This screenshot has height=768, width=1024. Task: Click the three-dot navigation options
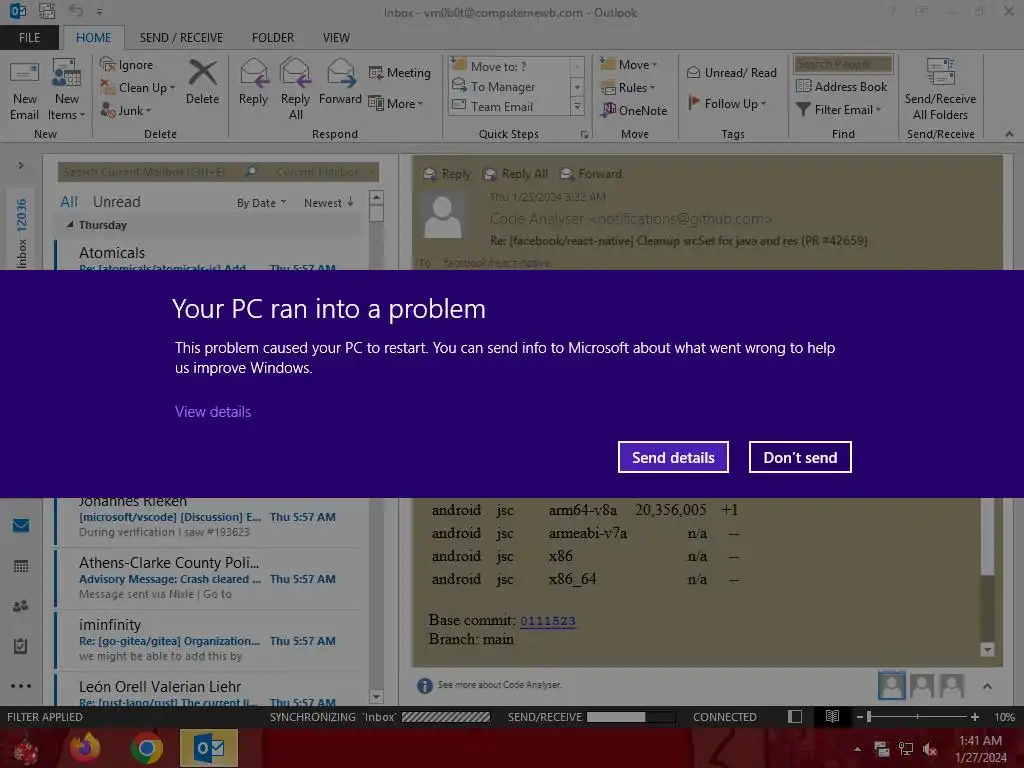pyautogui.click(x=21, y=686)
